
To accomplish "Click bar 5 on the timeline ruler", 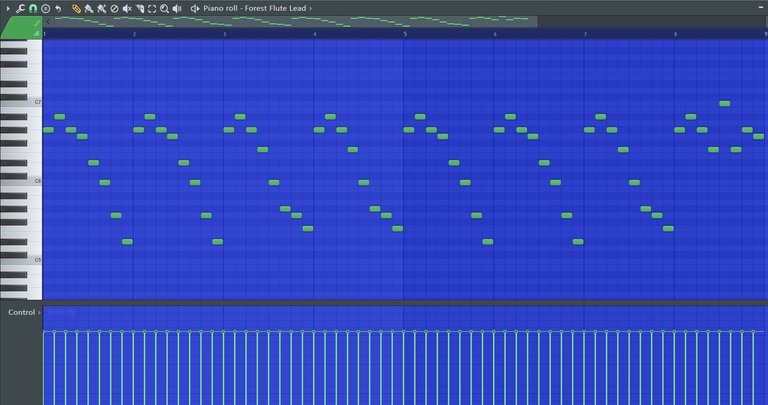I will tap(405, 34).
